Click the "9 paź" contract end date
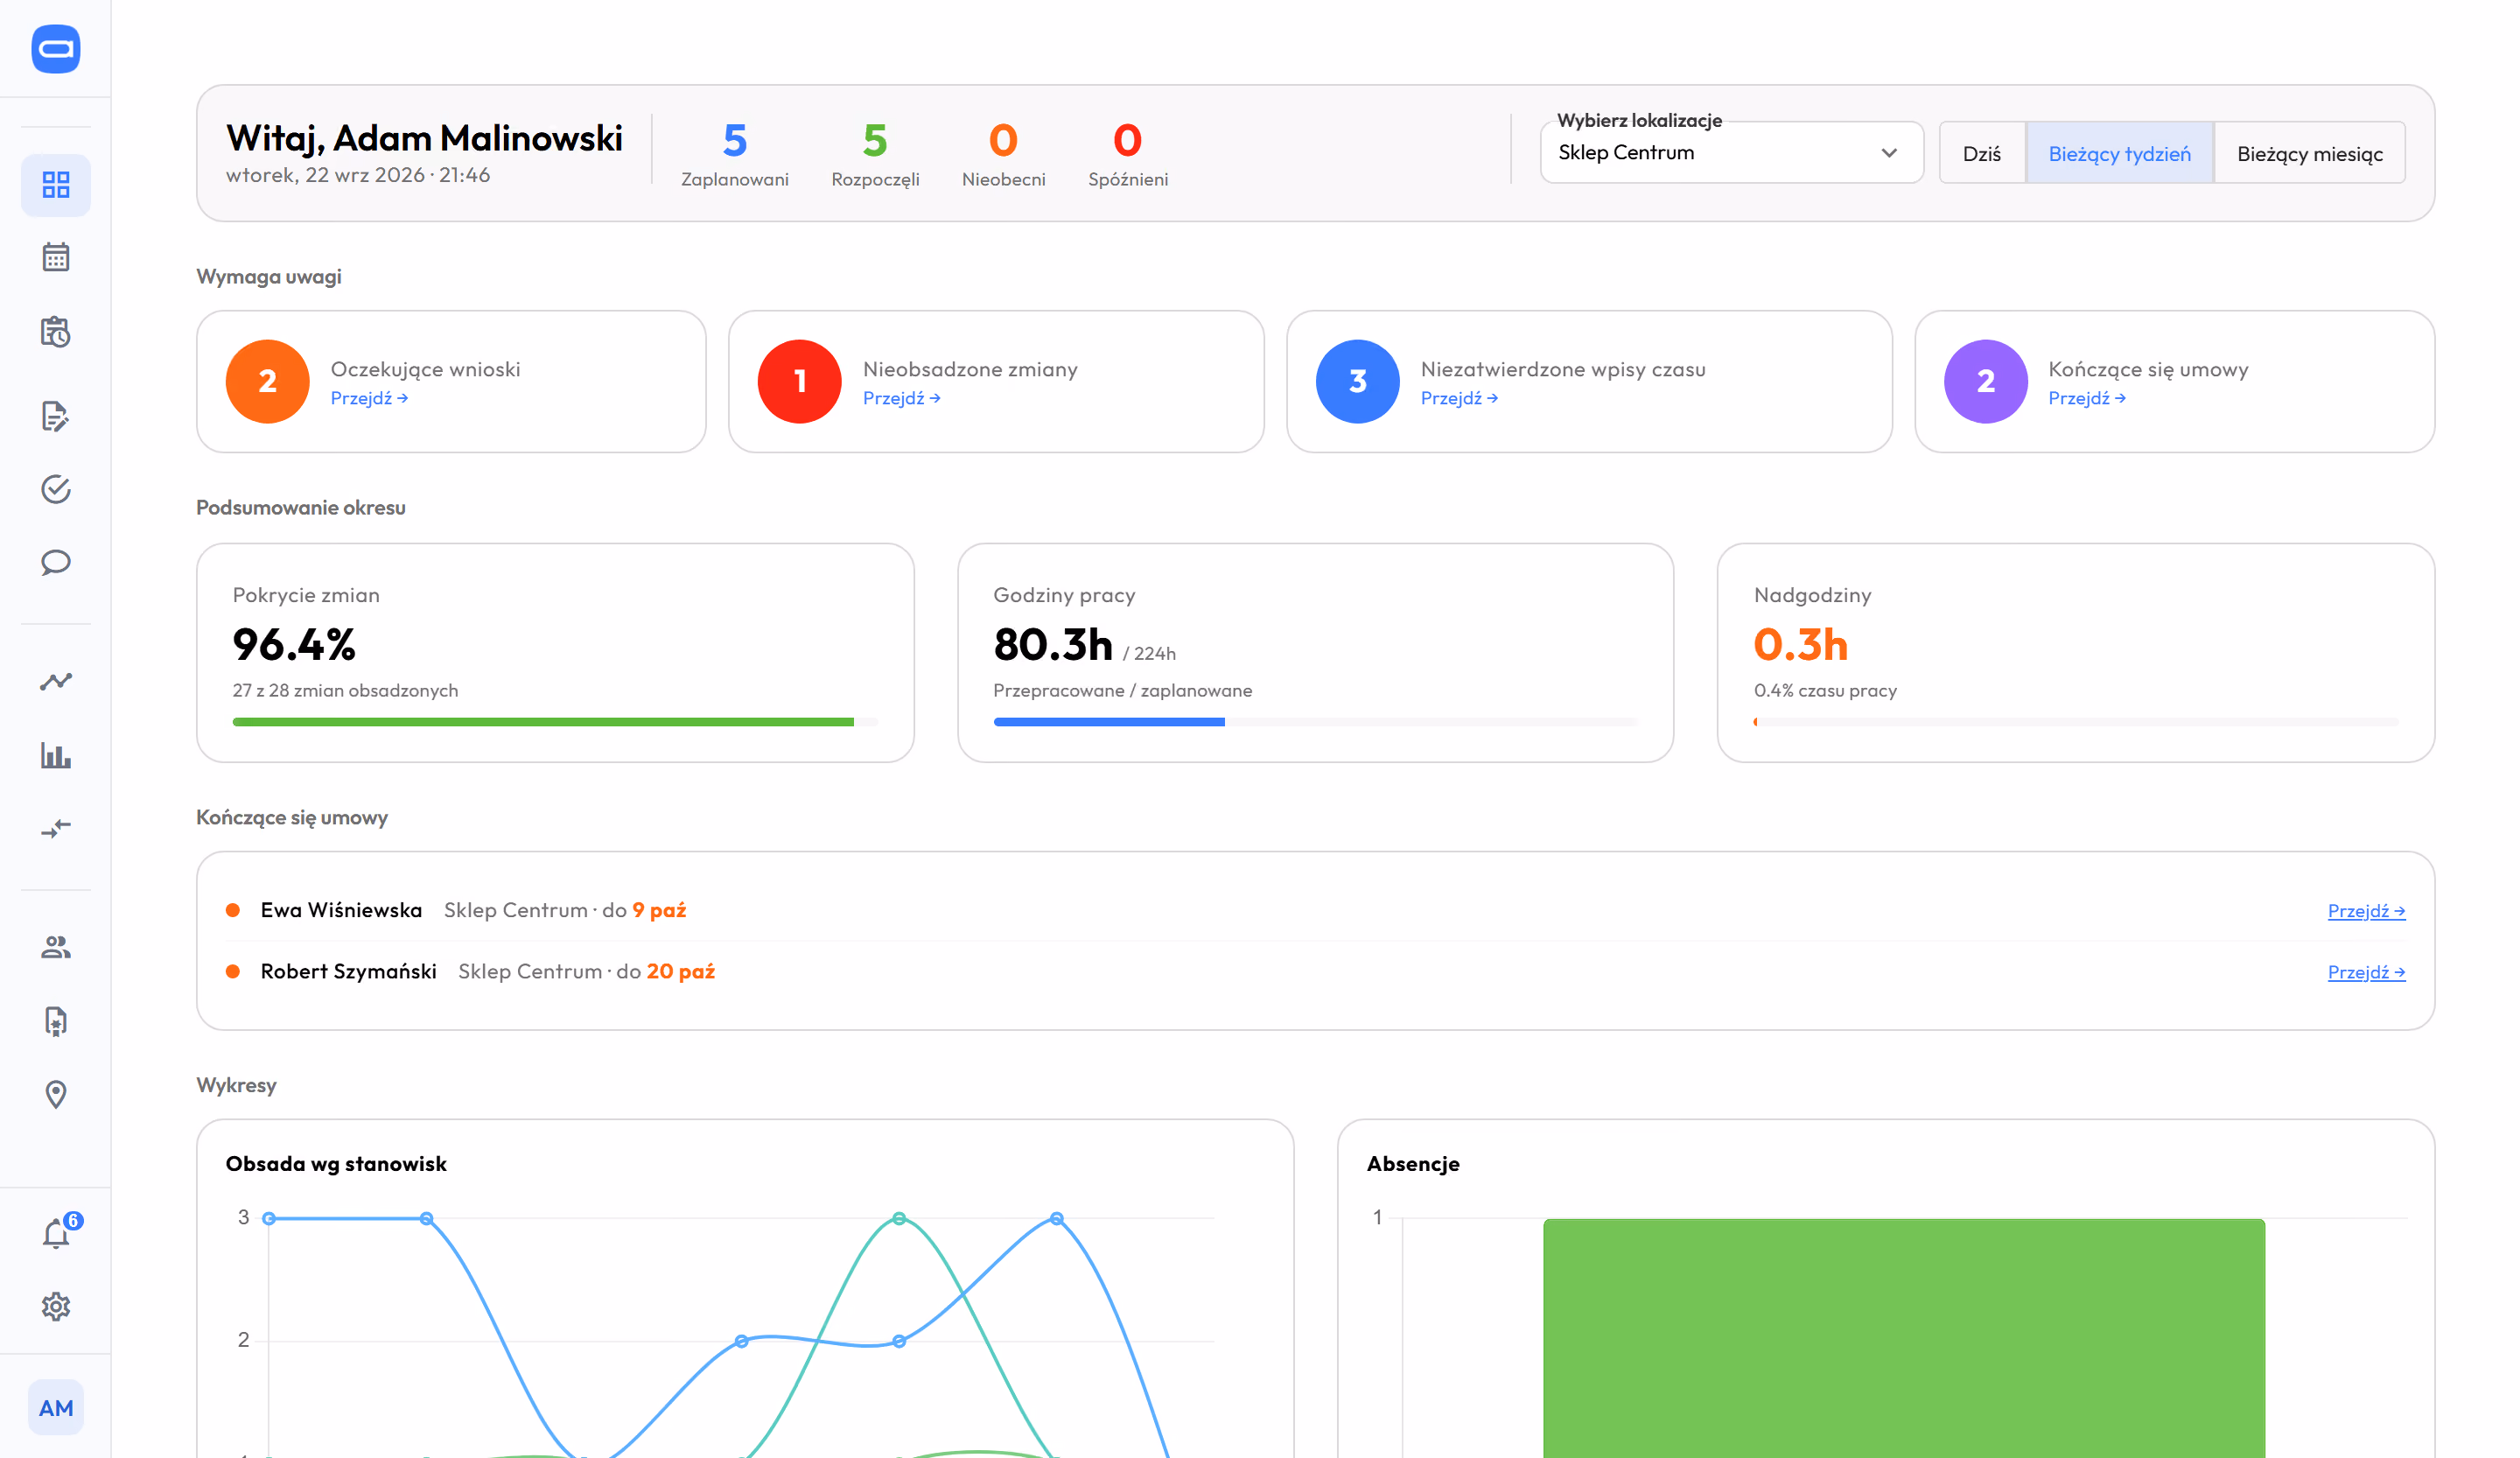 point(659,910)
